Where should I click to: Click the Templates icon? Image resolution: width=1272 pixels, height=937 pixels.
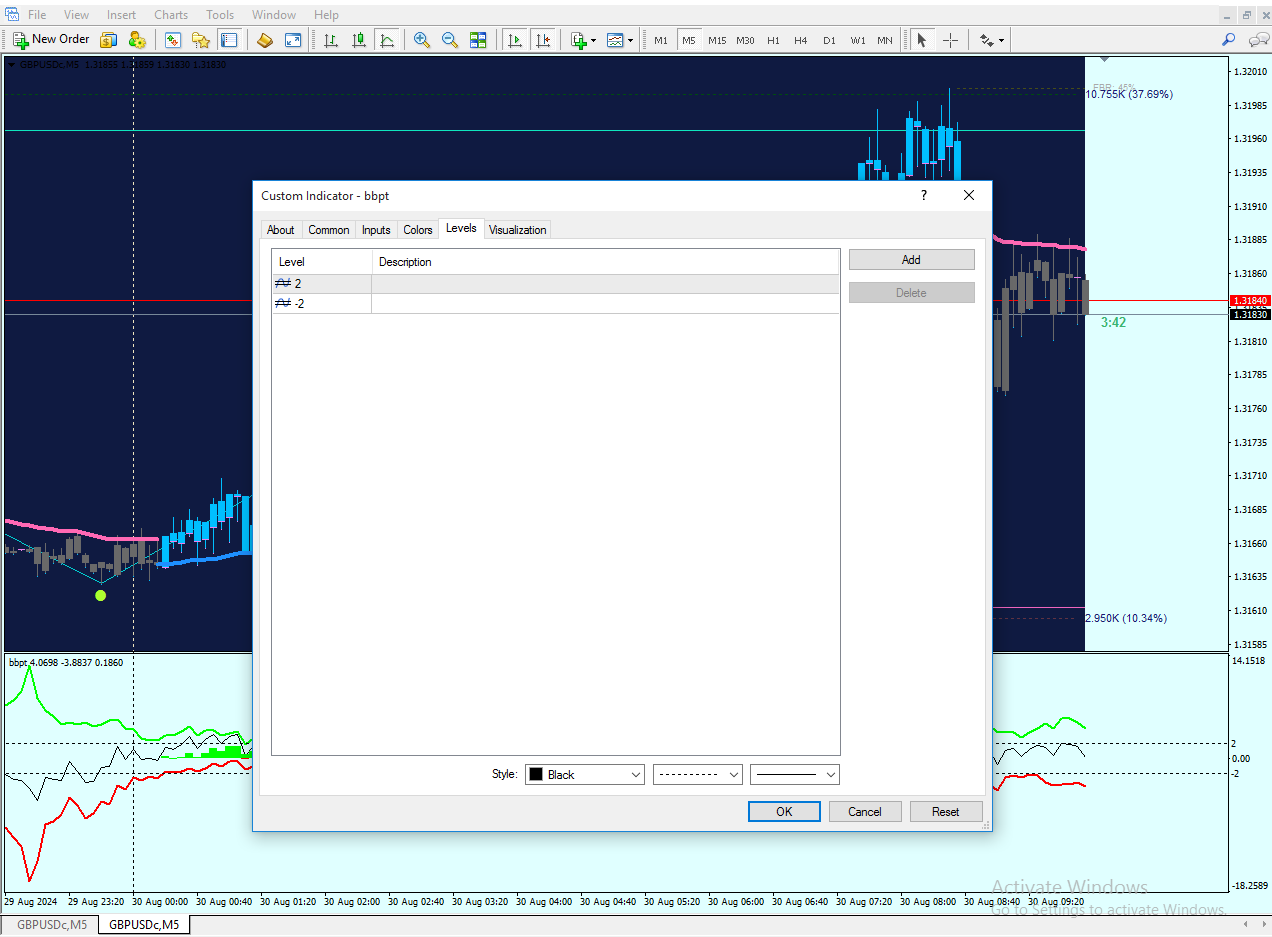(x=614, y=40)
